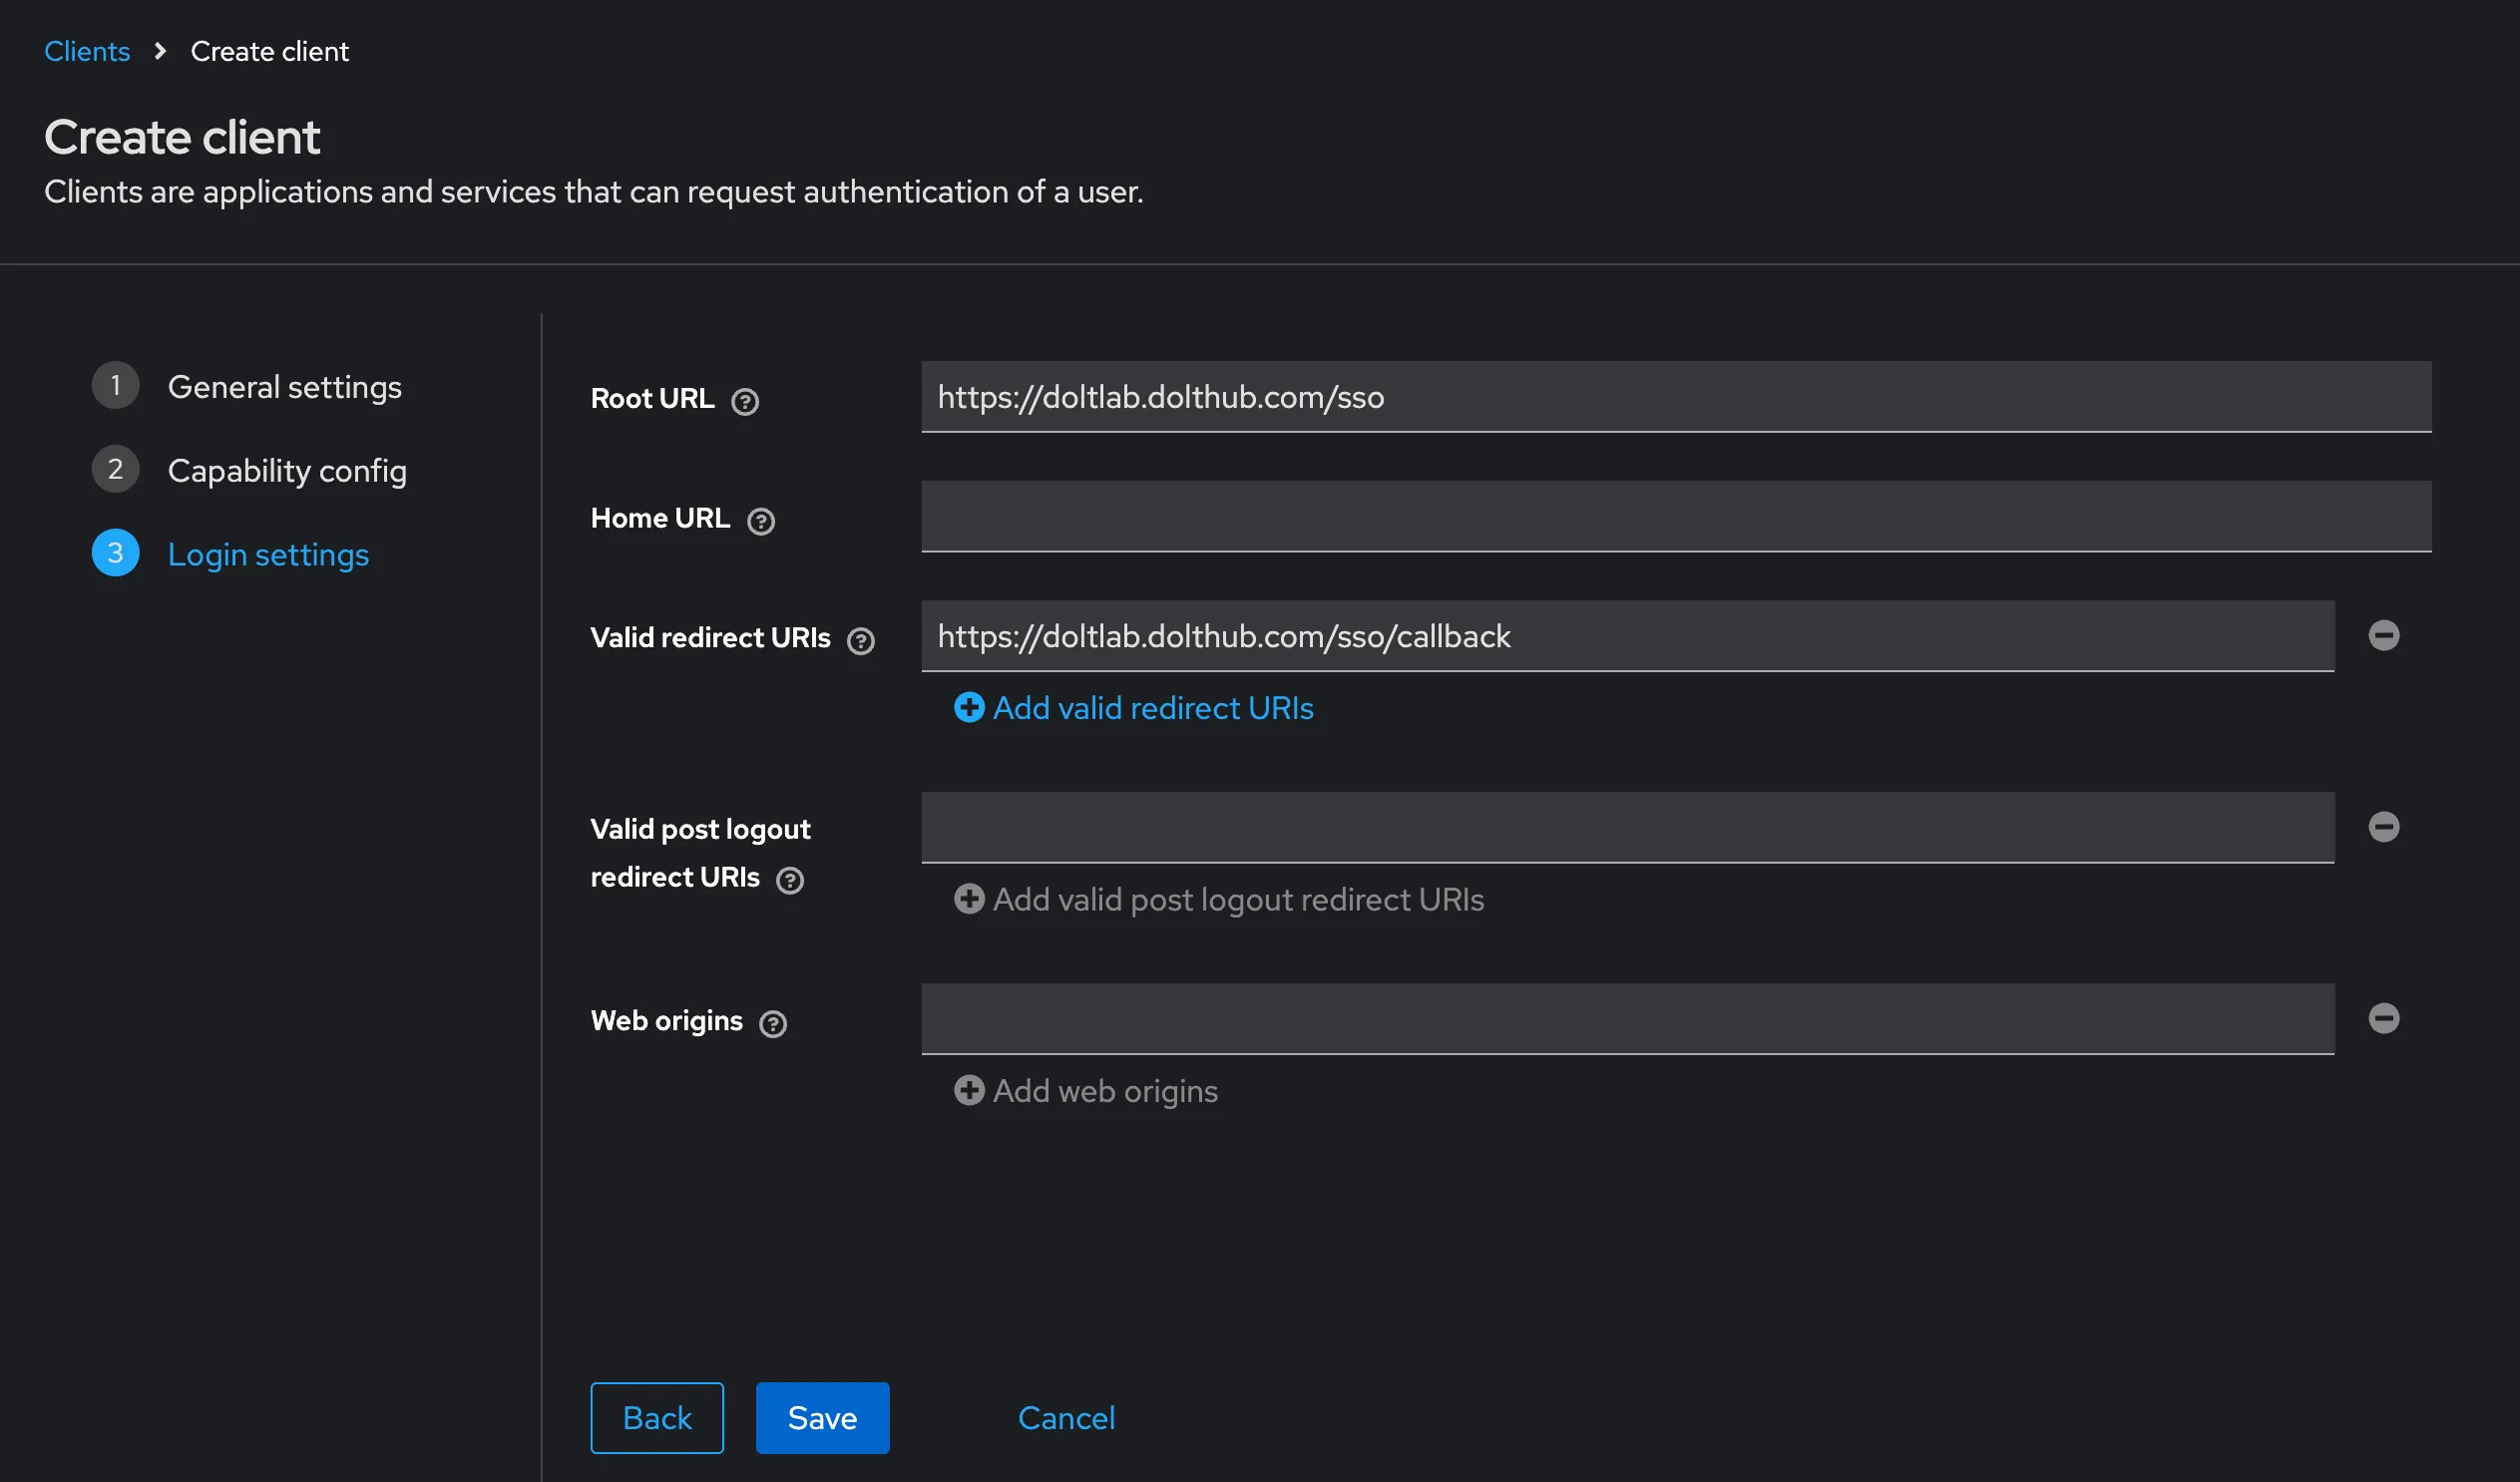
Task: Click the Web origins help icon
Action: pos(773,1024)
